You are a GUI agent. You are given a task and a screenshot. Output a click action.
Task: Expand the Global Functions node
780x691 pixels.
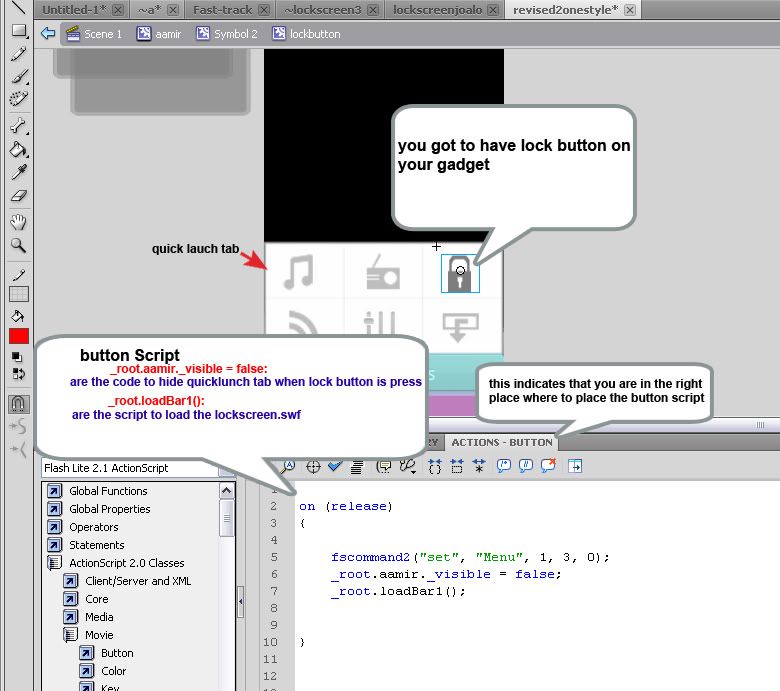[54, 491]
